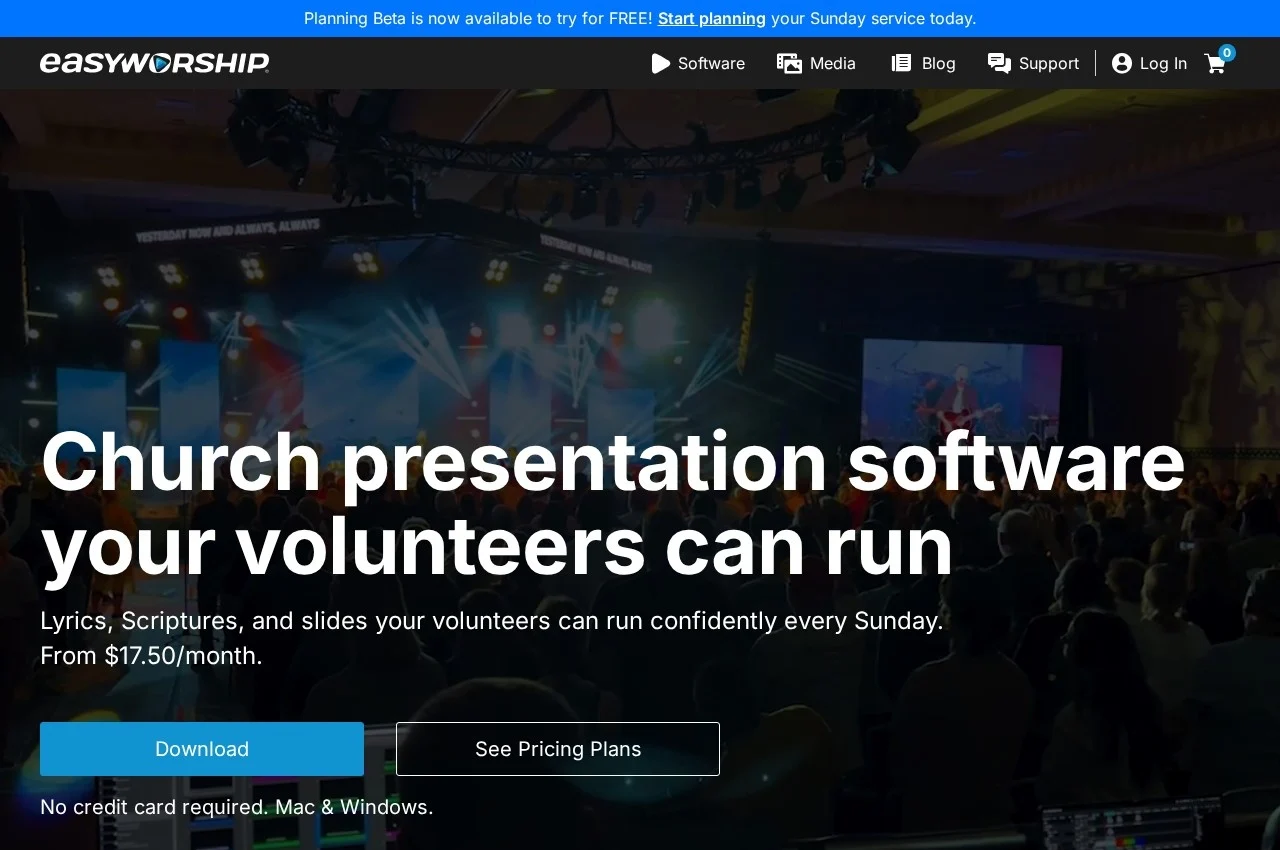The image size is (1280, 850).
Task: Click the Church presentation software headline
Action: coord(612,504)
